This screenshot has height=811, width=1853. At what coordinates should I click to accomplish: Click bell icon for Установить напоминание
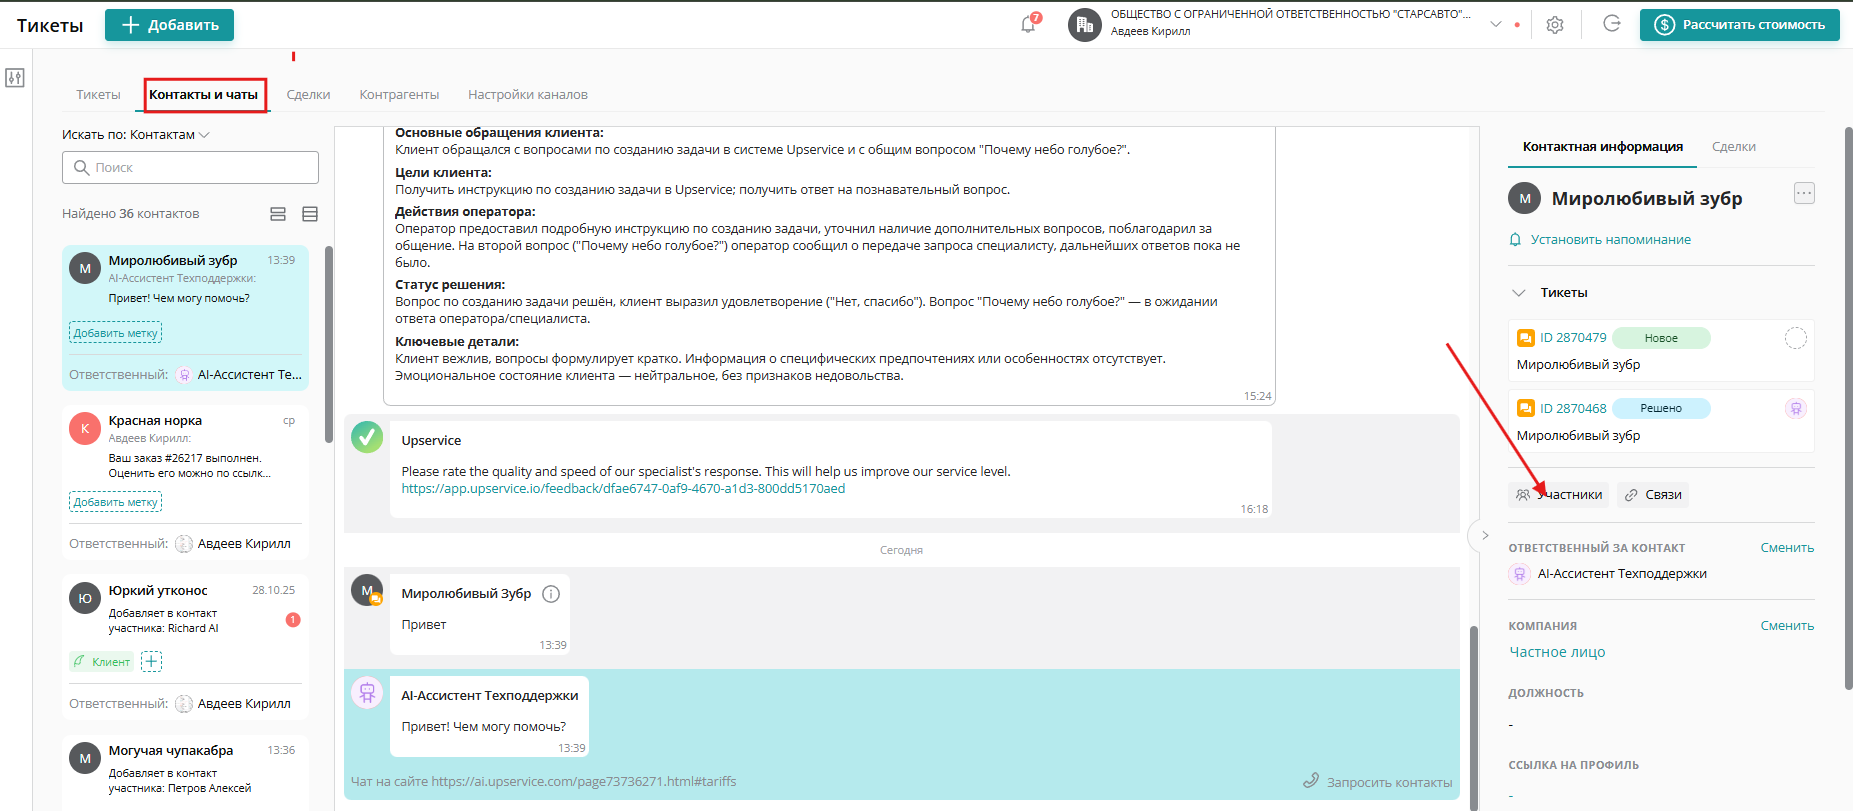[x=1515, y=240]
